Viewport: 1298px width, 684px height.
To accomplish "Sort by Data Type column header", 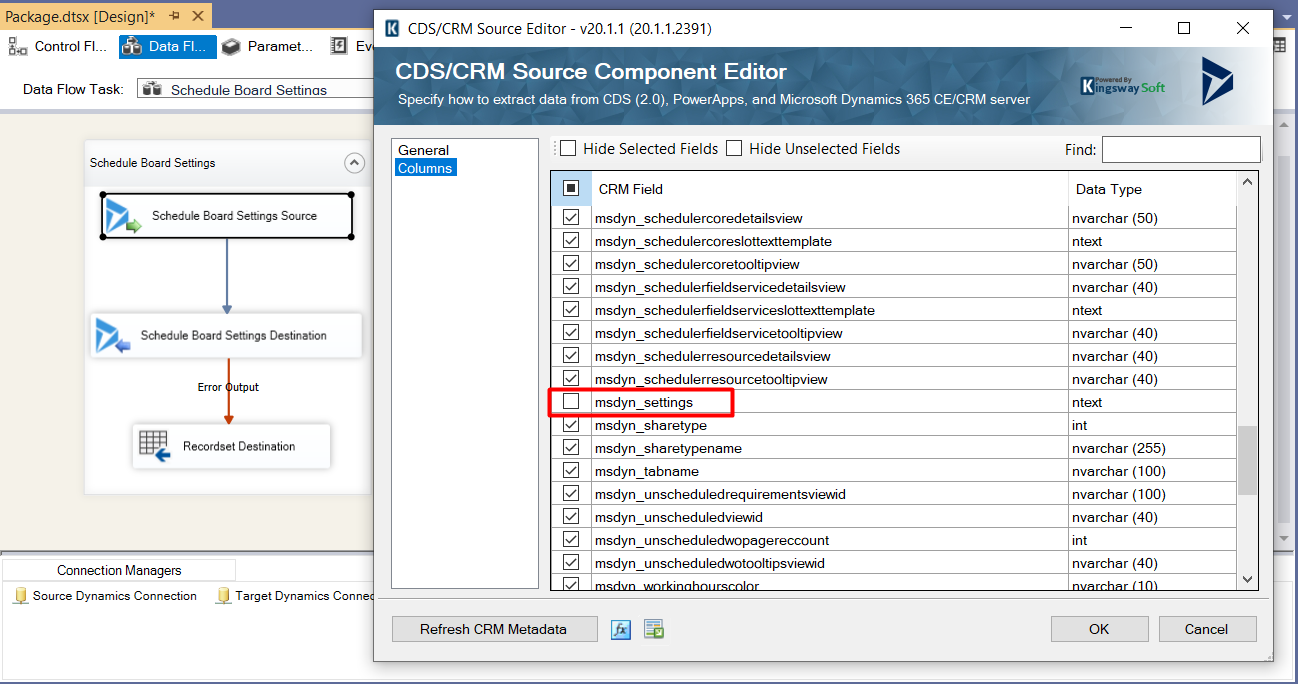I will coord(1152,189).
